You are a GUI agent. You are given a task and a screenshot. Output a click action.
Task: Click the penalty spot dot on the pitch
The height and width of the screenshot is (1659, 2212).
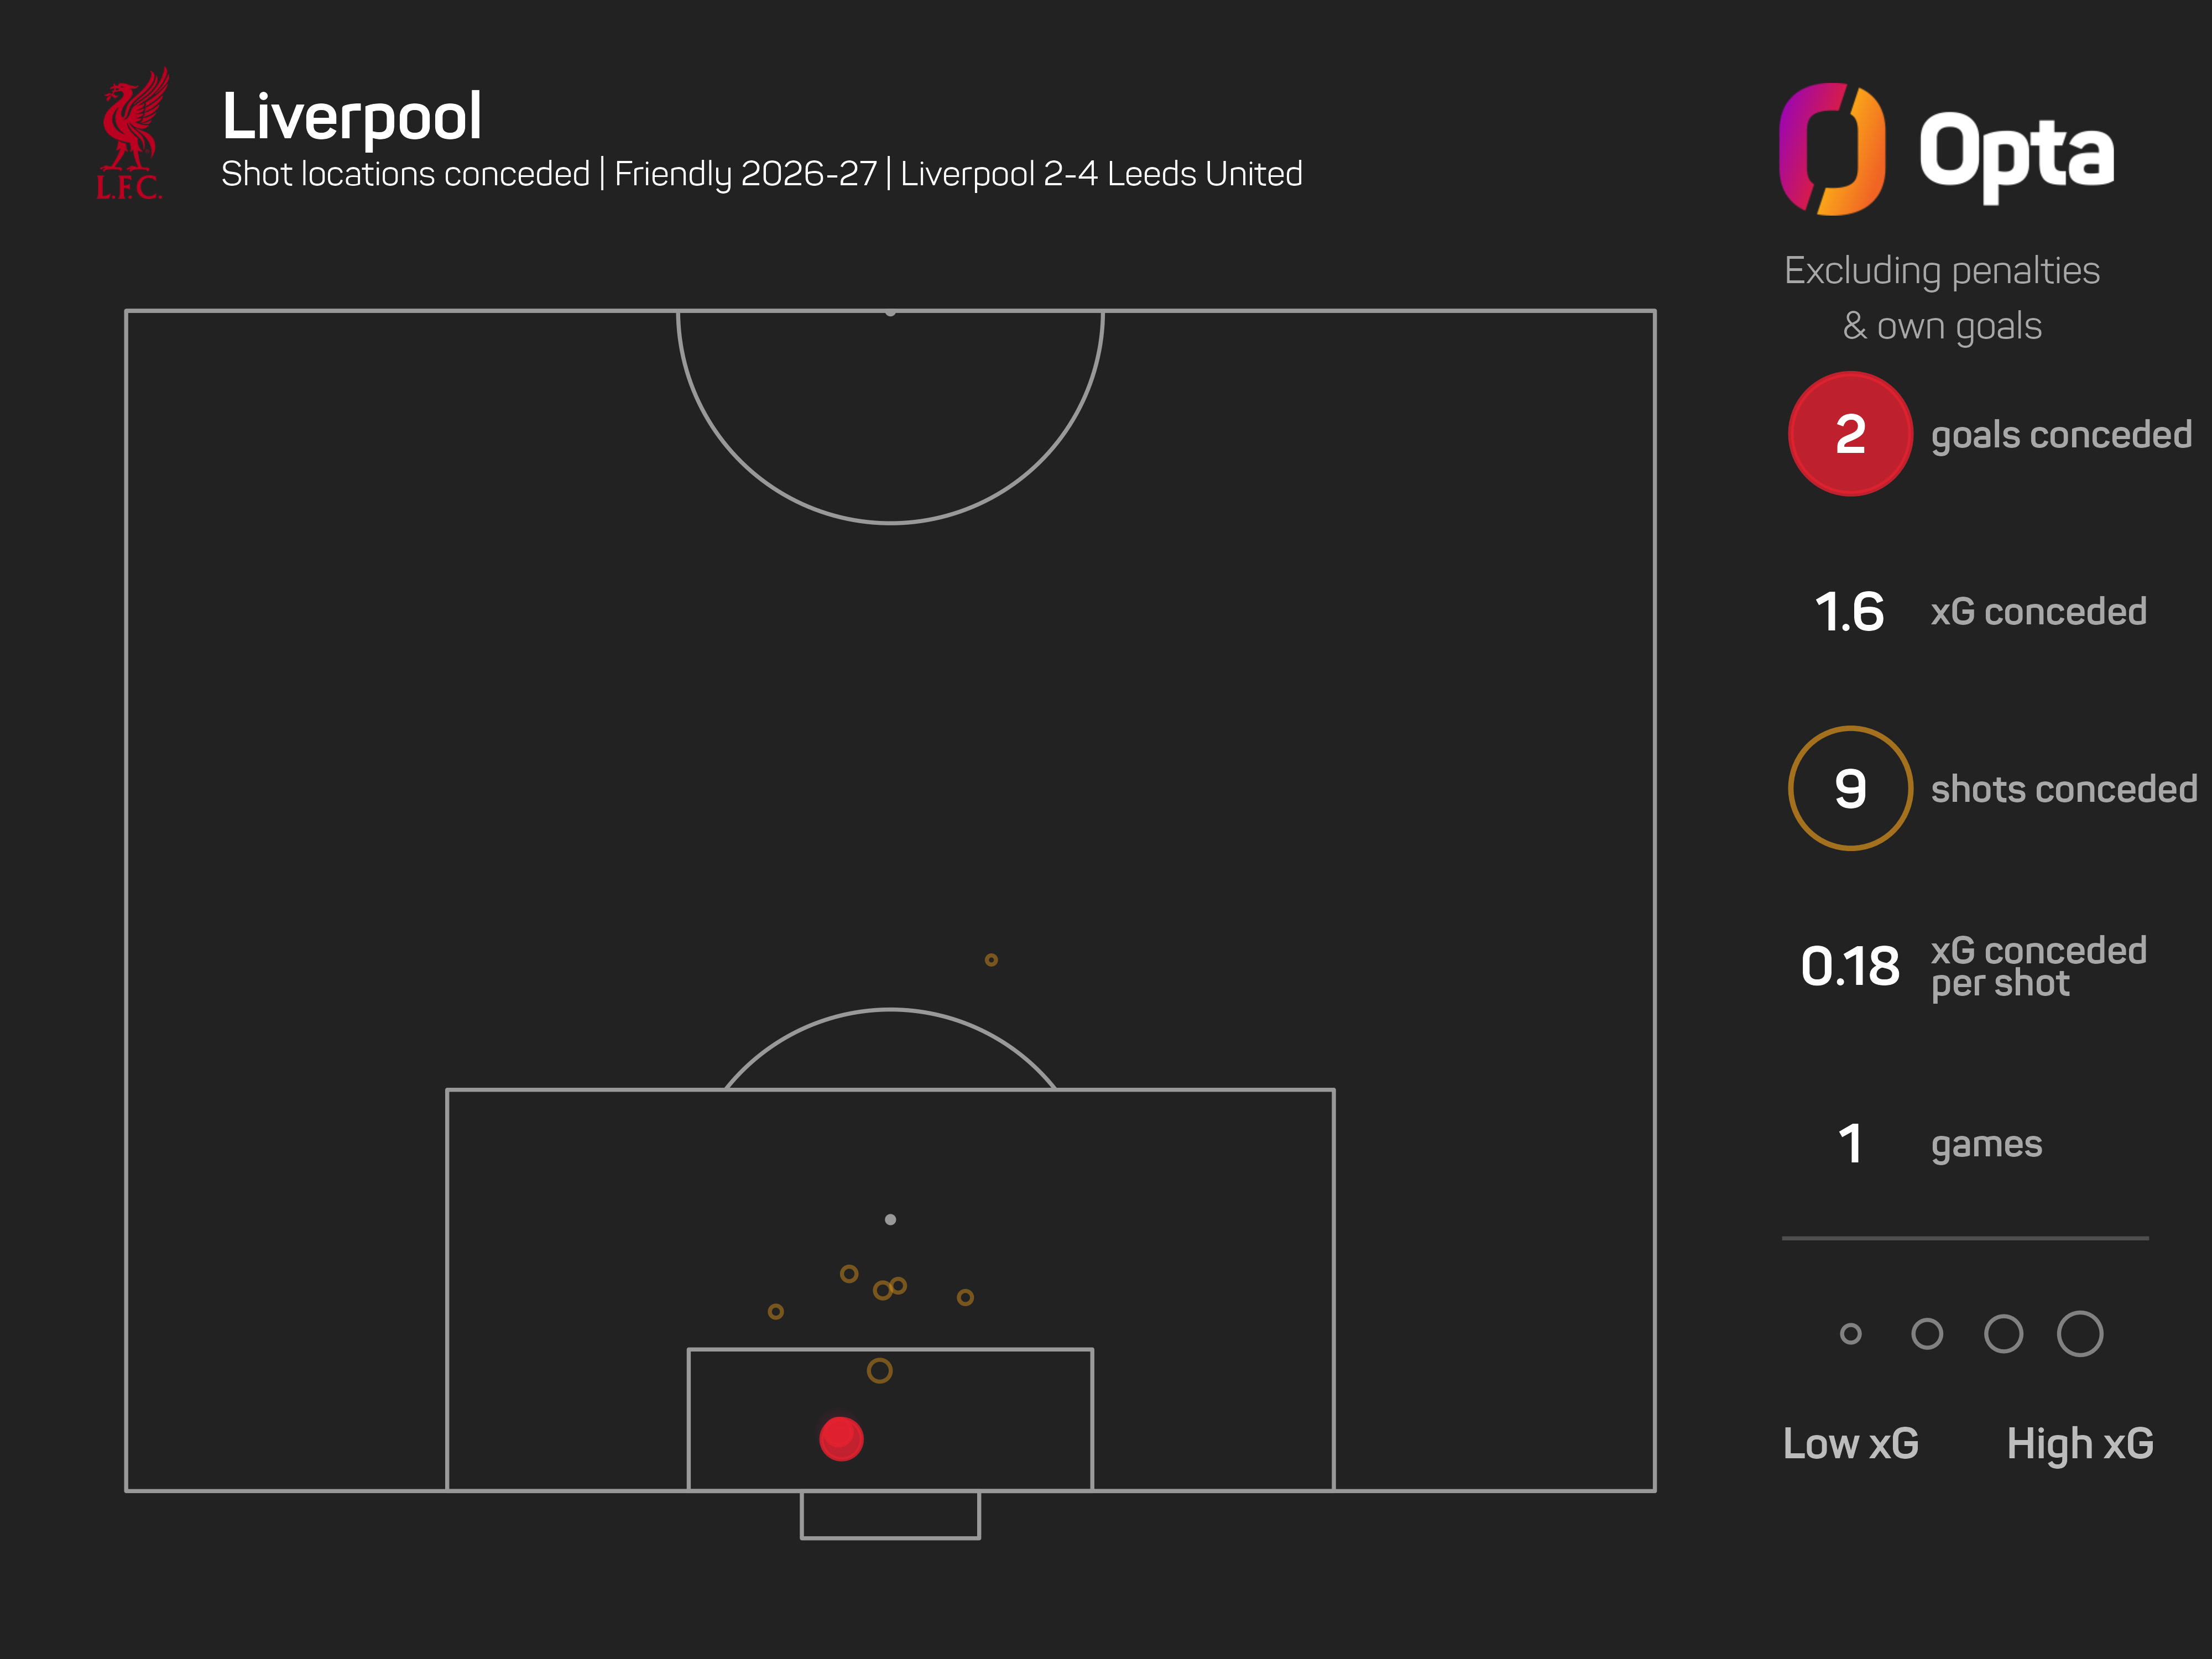click(890, 1219)
